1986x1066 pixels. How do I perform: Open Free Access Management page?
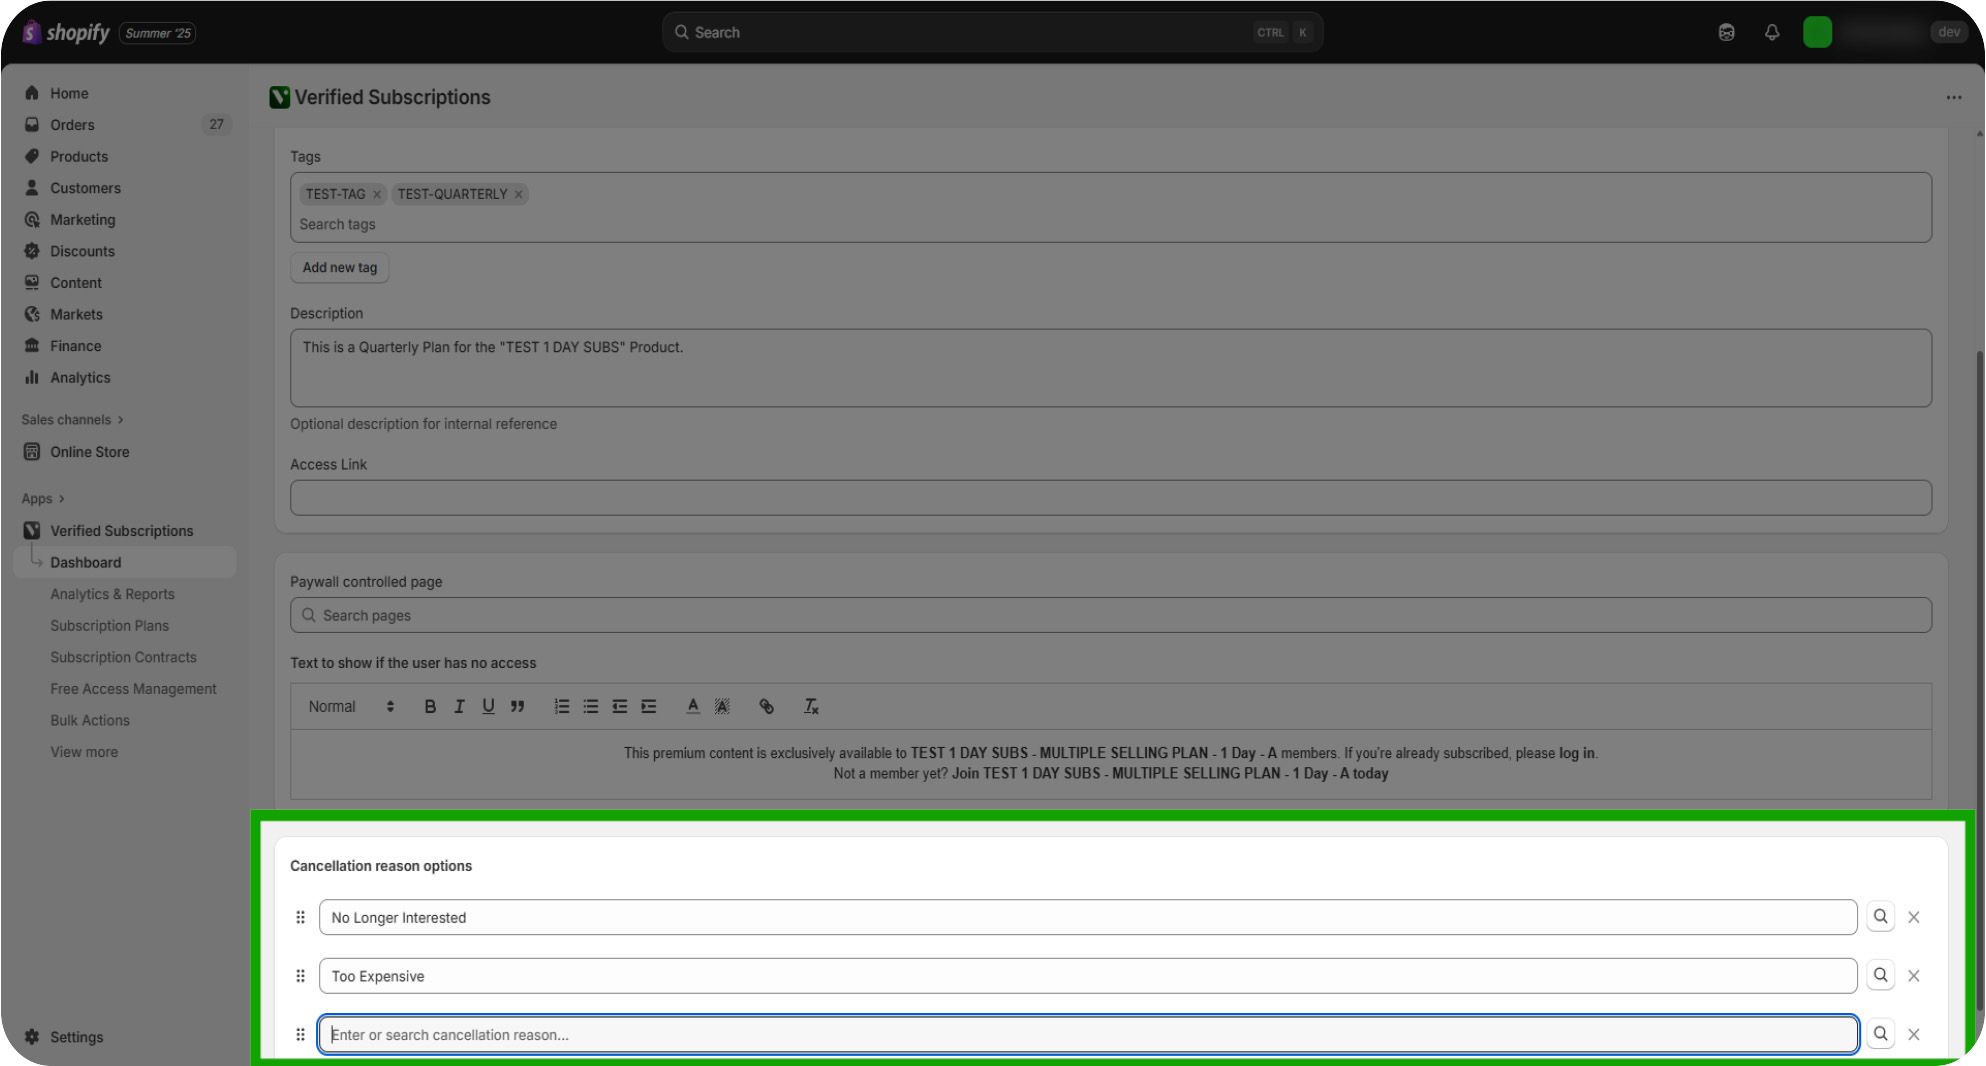coord(133,689)
